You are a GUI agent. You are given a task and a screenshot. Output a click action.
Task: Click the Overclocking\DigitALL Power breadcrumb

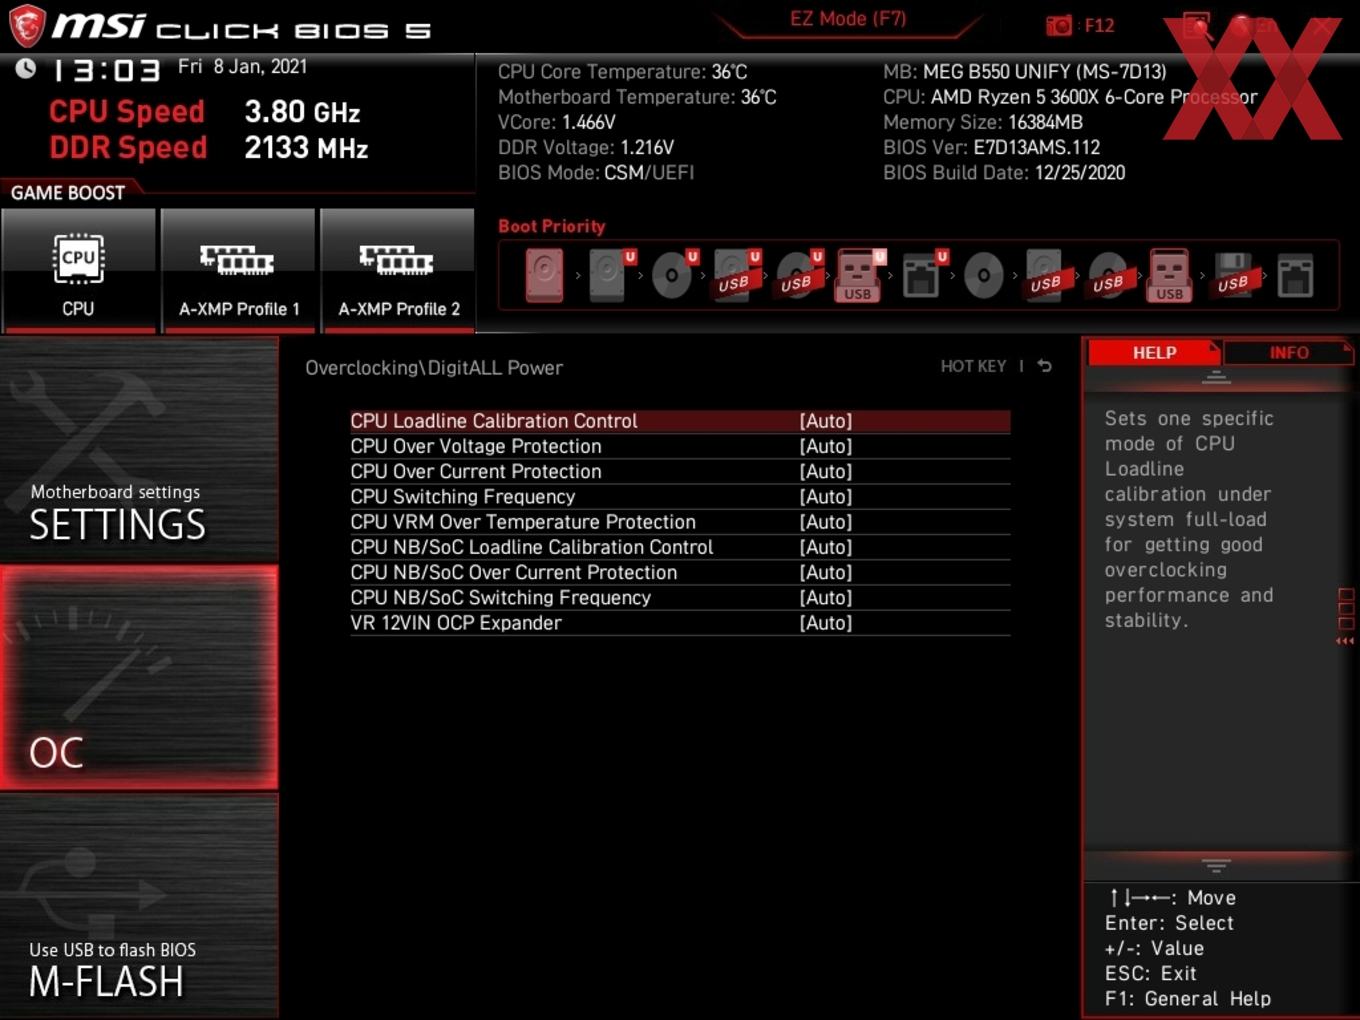434,368
